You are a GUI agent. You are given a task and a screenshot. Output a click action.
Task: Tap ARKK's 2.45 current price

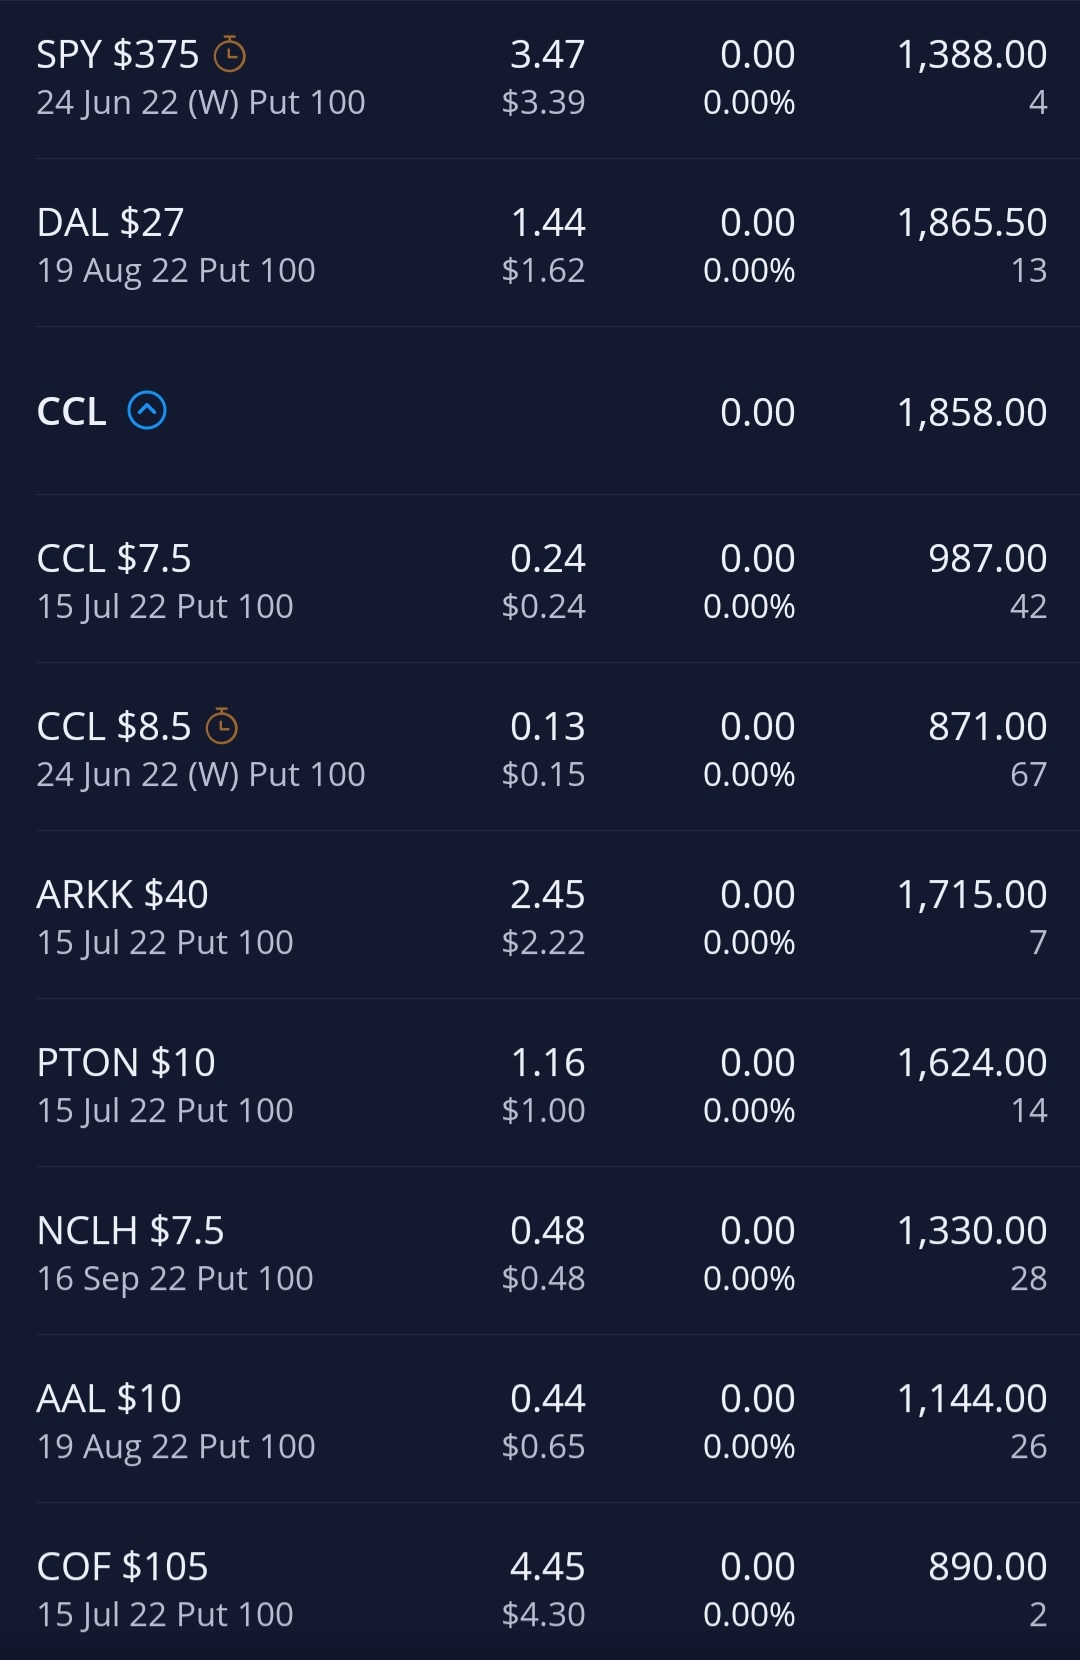pyautogui.click(x=548, y=894)
